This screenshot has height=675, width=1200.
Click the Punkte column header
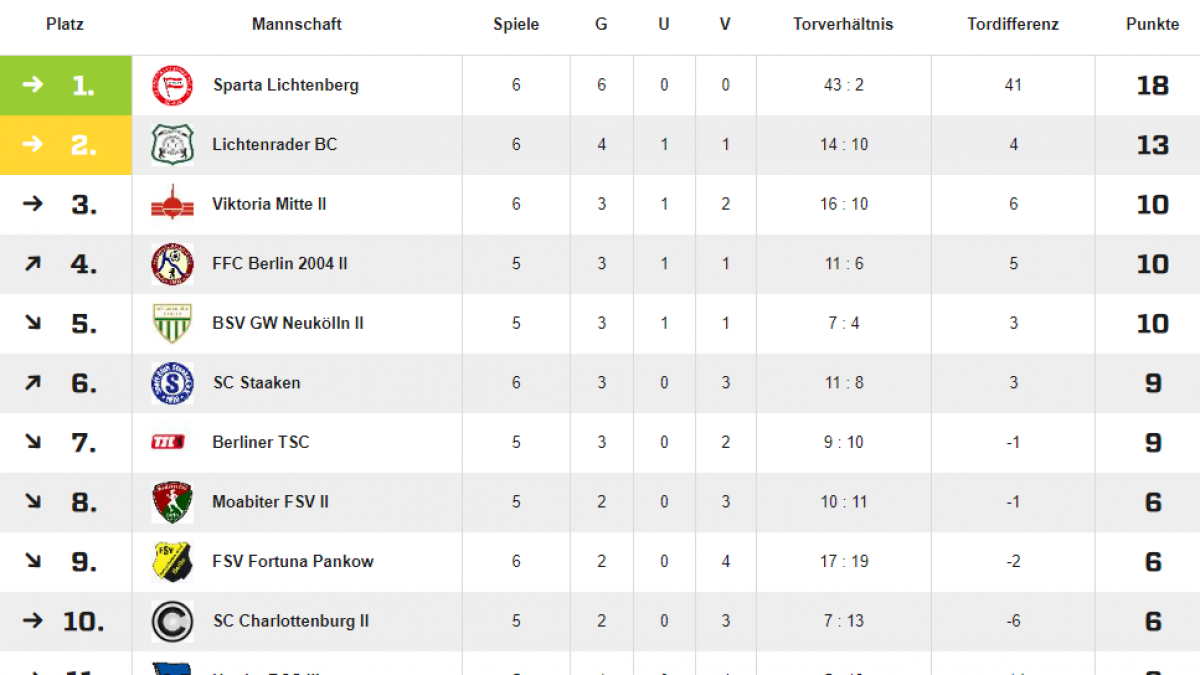point(1153,24)
